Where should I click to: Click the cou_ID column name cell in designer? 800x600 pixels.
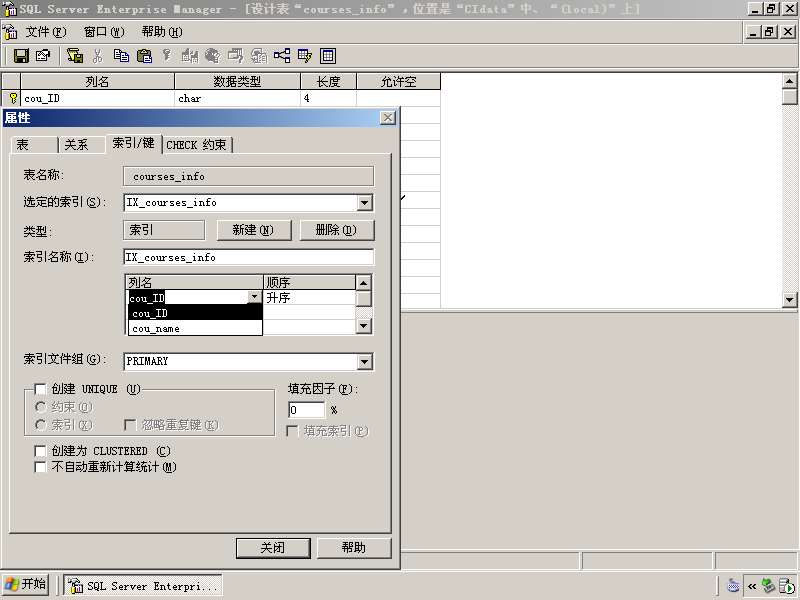tap(97, 98)
